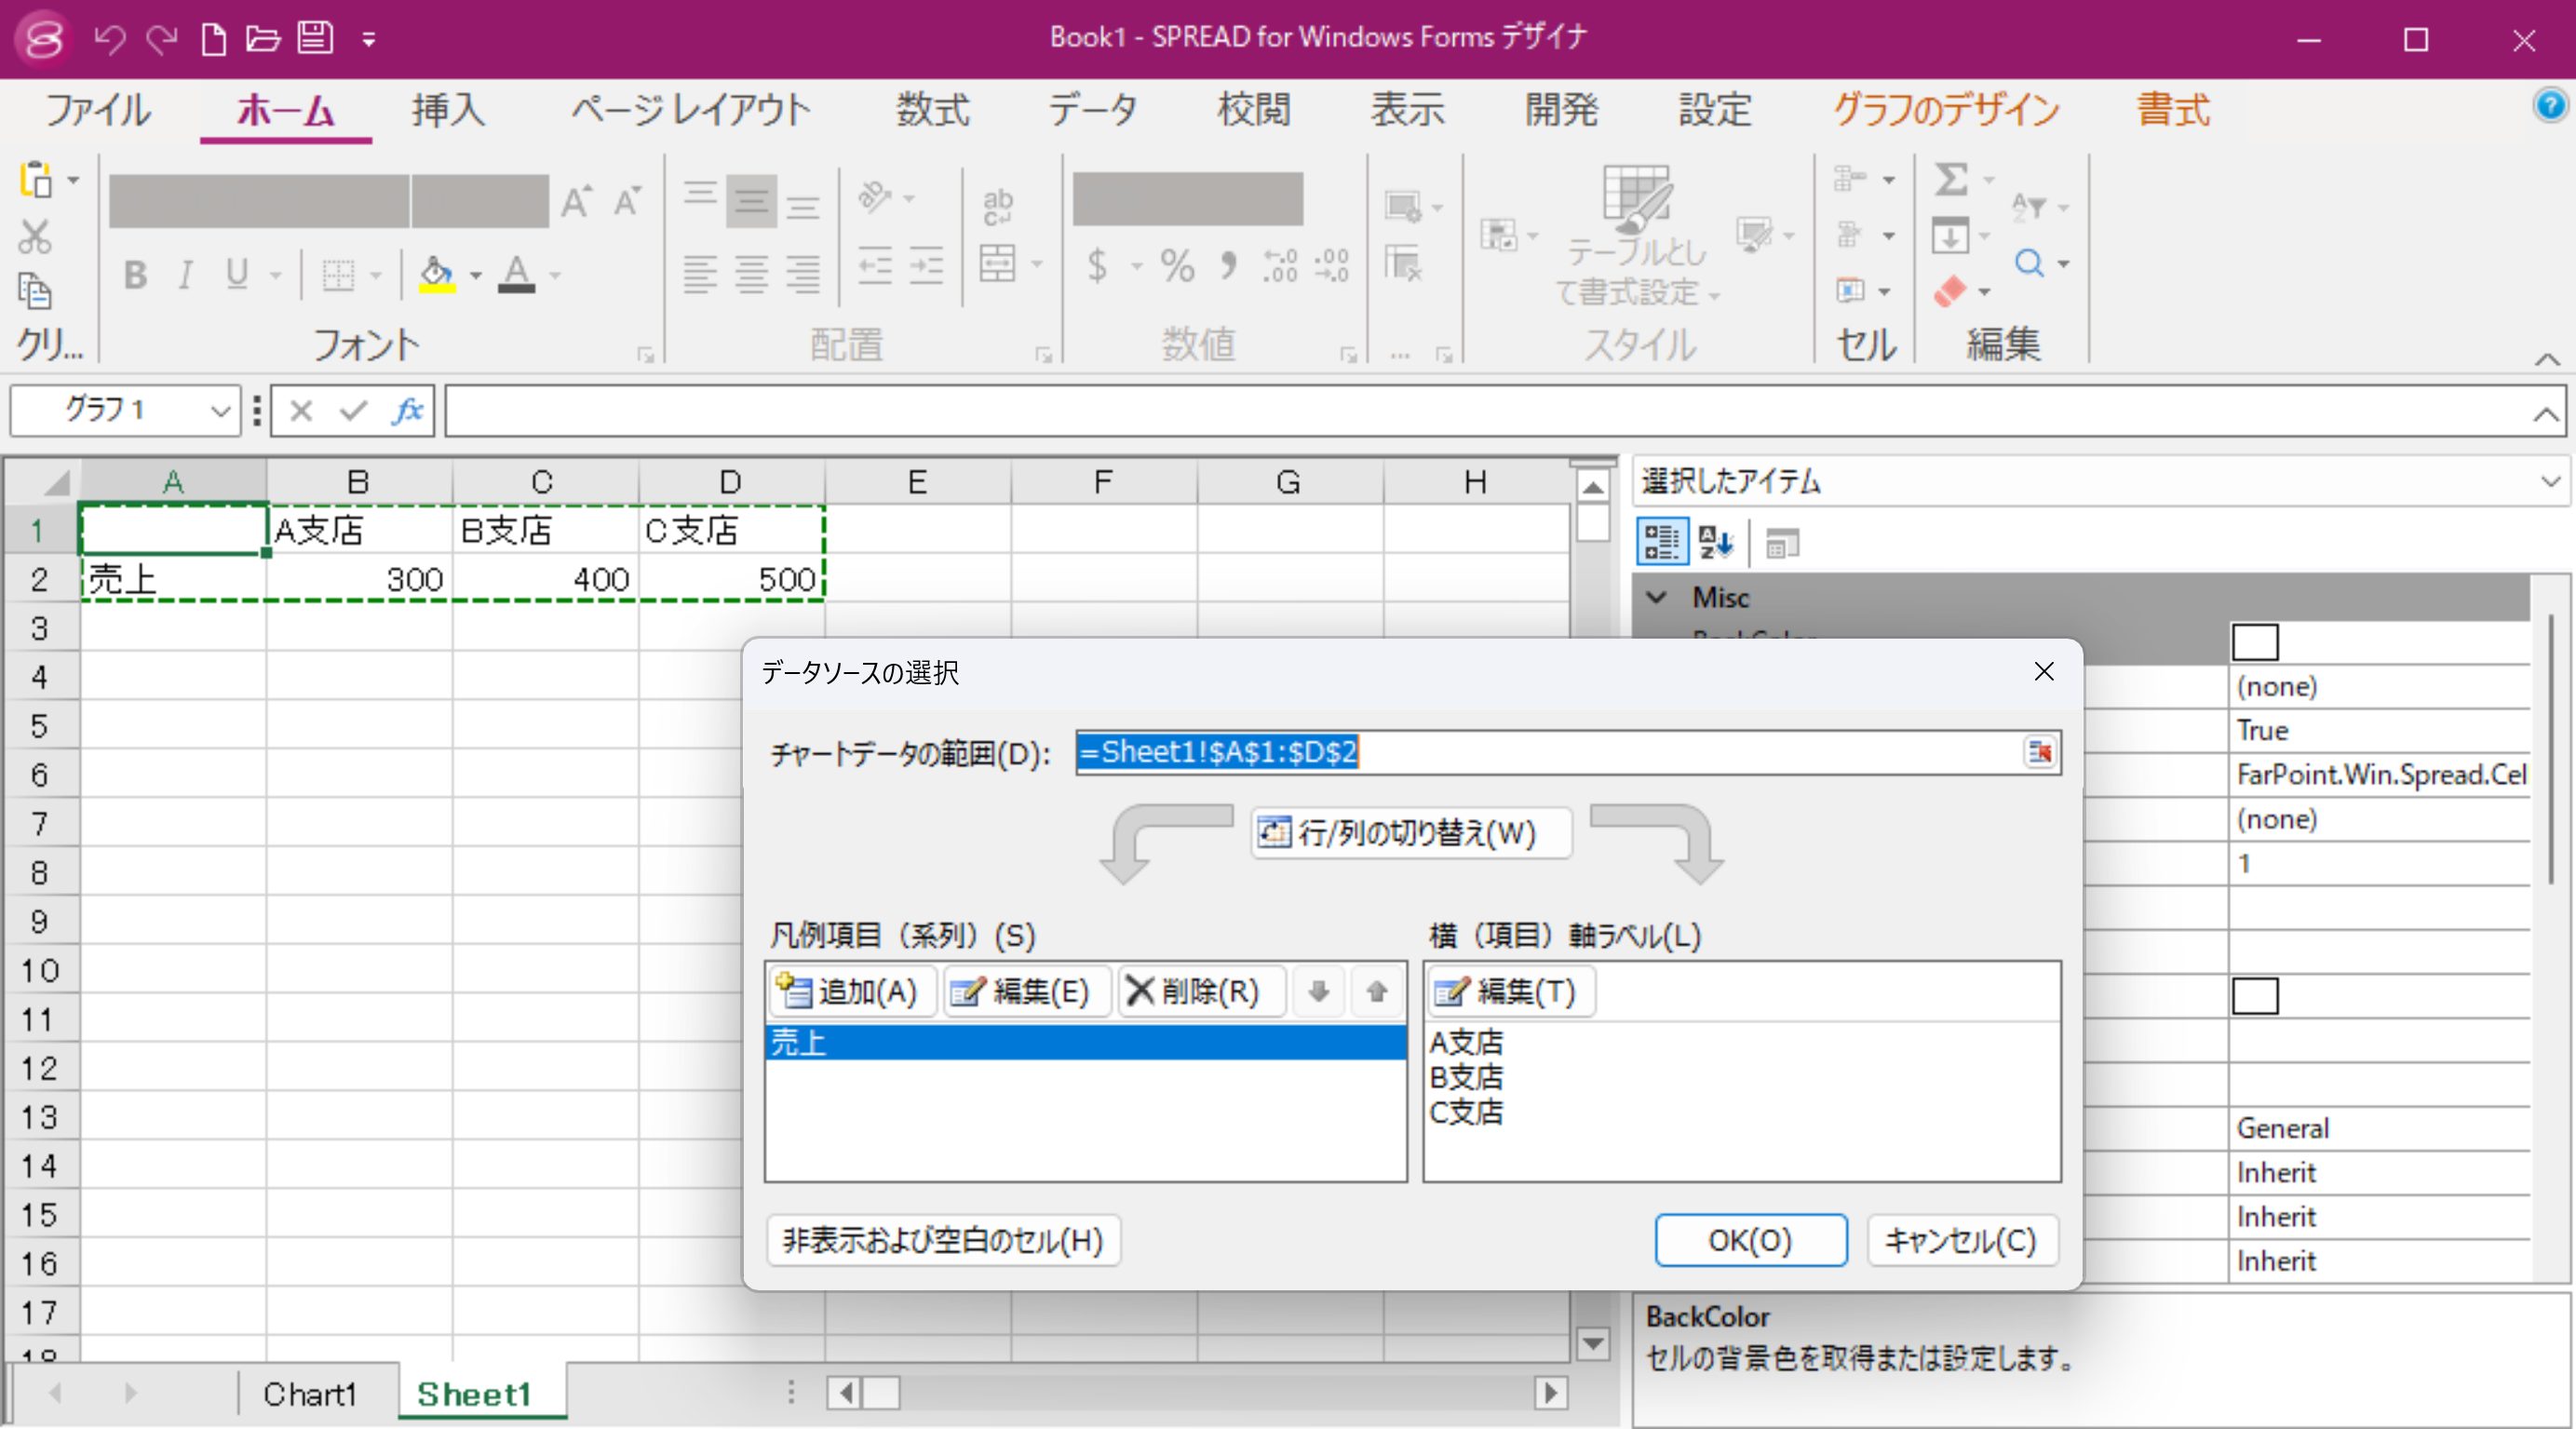Toggle wrap text option
Screen dimensions: 2576x1429
[x=997, y=207]
